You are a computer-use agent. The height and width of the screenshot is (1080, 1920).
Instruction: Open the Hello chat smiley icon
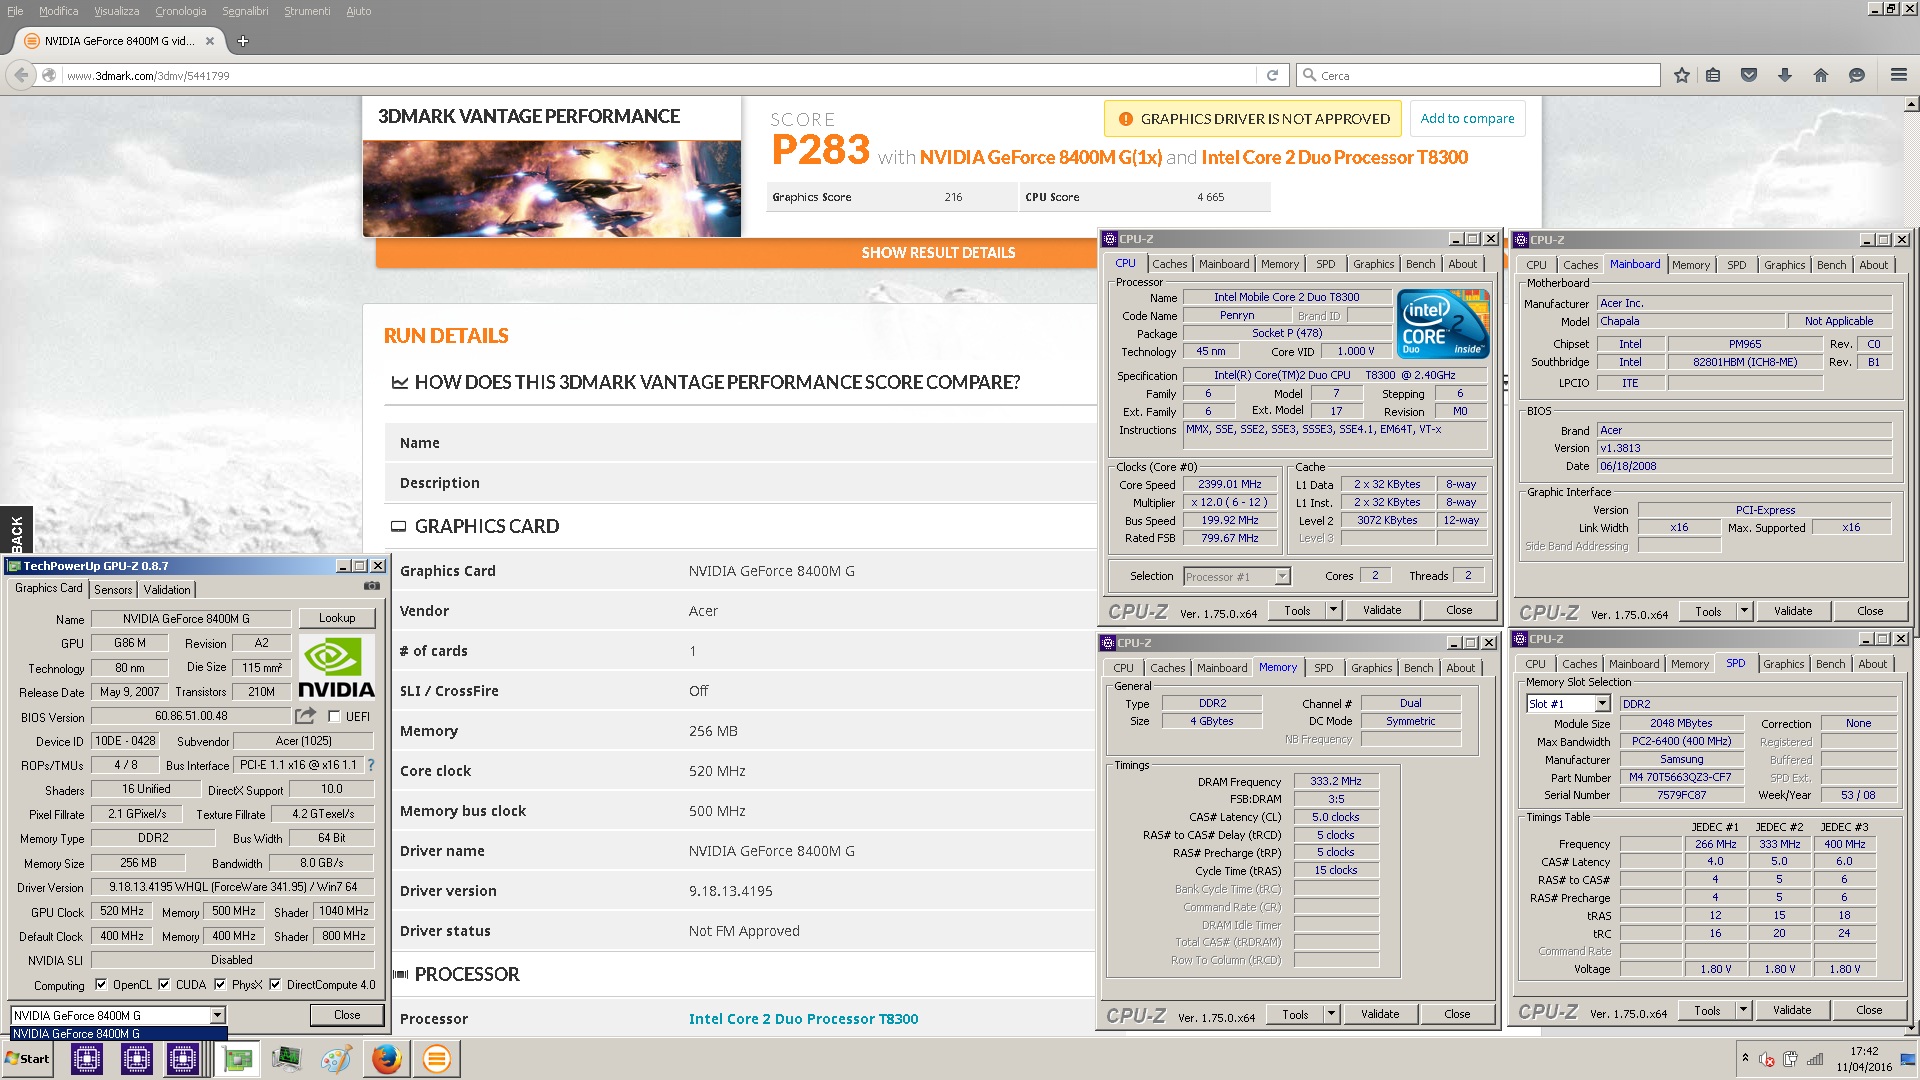point(1857,75)
